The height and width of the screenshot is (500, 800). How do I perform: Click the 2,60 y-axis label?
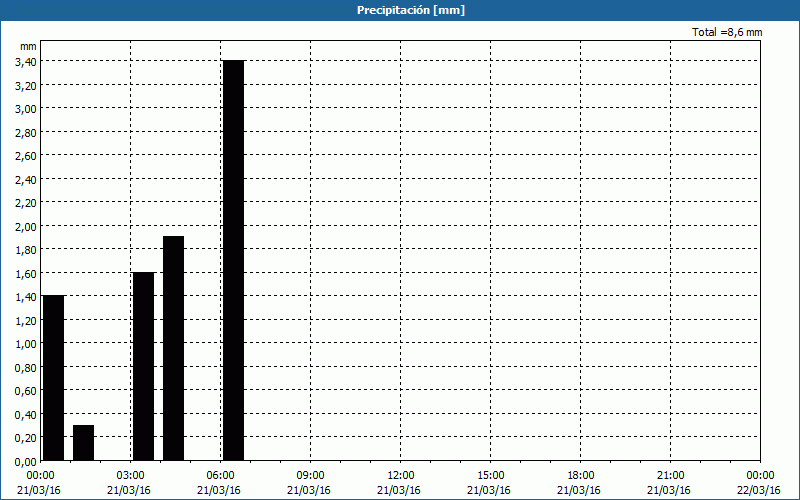26,156
